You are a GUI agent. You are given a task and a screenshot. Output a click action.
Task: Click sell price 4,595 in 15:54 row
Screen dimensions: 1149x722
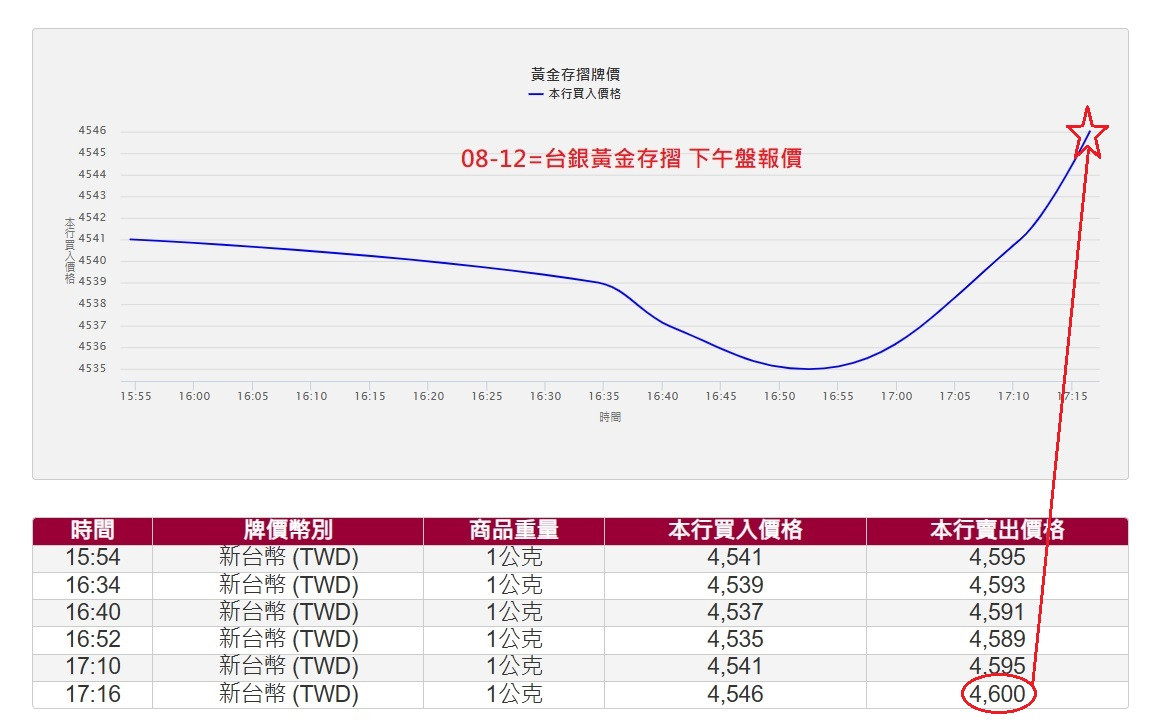pyautogui.click(x=997, y=558)
